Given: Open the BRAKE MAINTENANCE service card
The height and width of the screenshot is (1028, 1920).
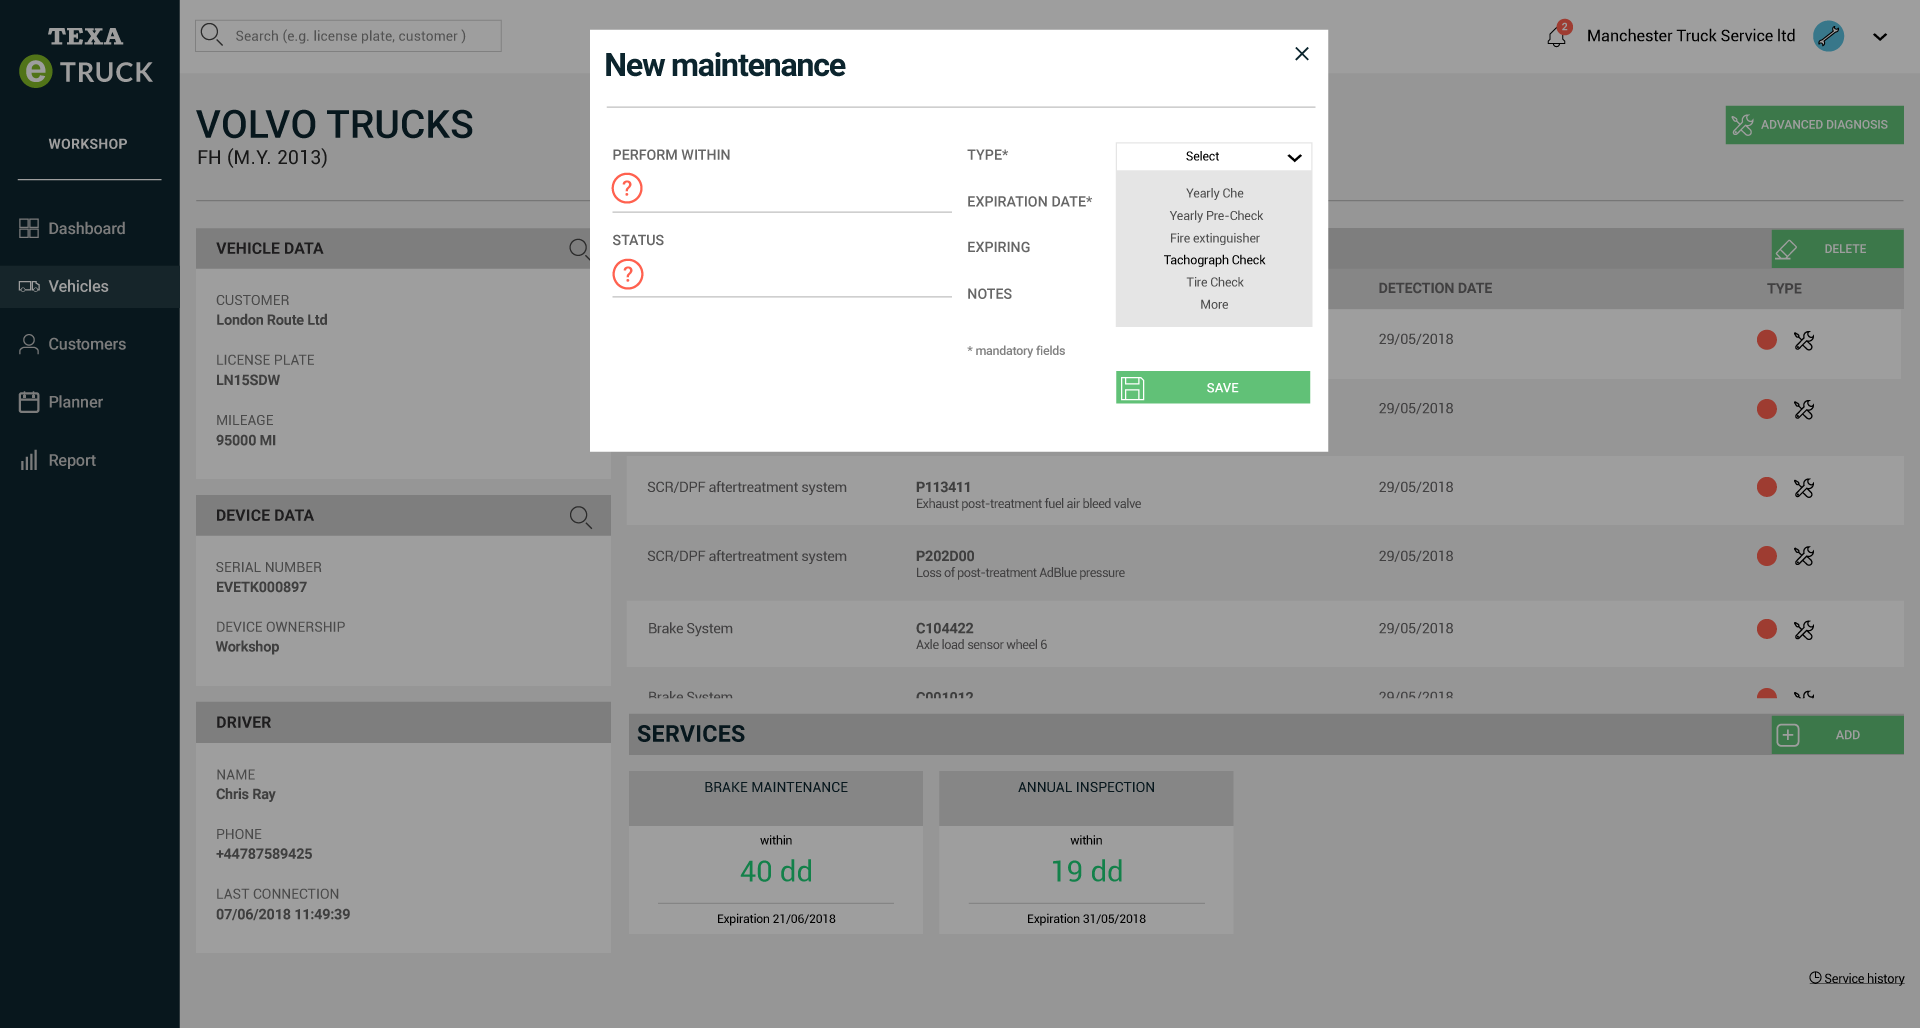Looking at the screenshot, I should point(775,852).
